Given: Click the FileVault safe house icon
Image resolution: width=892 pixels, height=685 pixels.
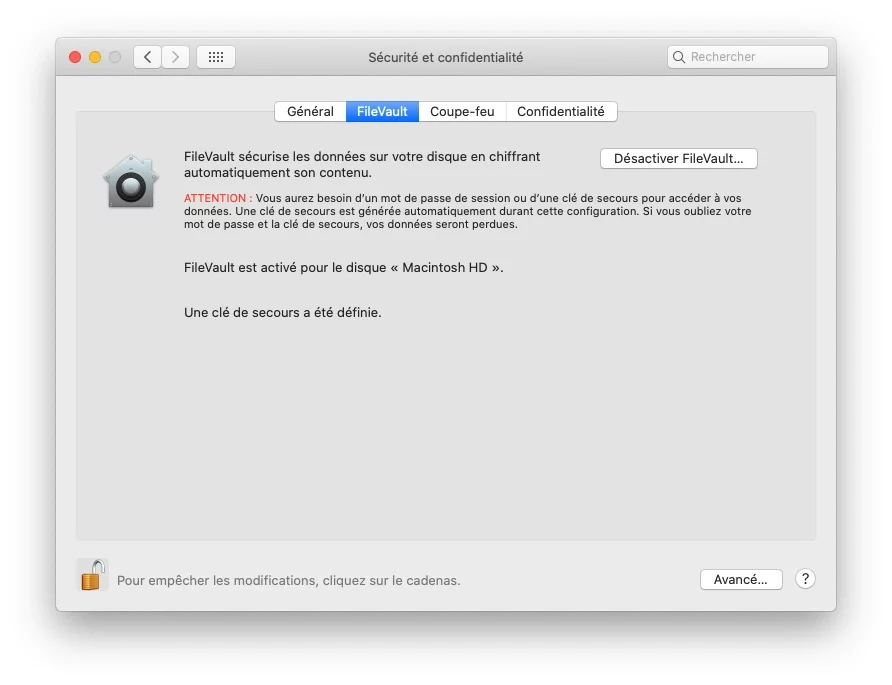Looking at the screenshot, I should (130, 182).
